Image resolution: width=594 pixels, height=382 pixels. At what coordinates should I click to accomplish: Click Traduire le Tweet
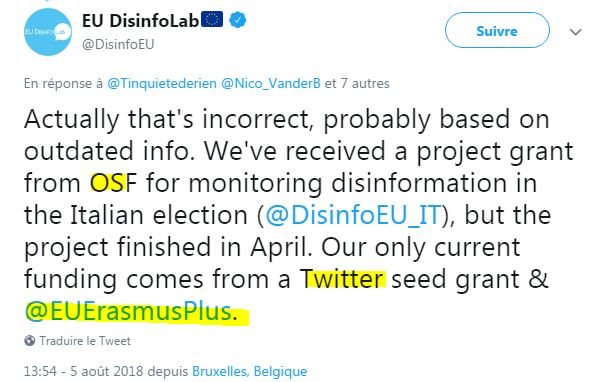tap(85, 341)
